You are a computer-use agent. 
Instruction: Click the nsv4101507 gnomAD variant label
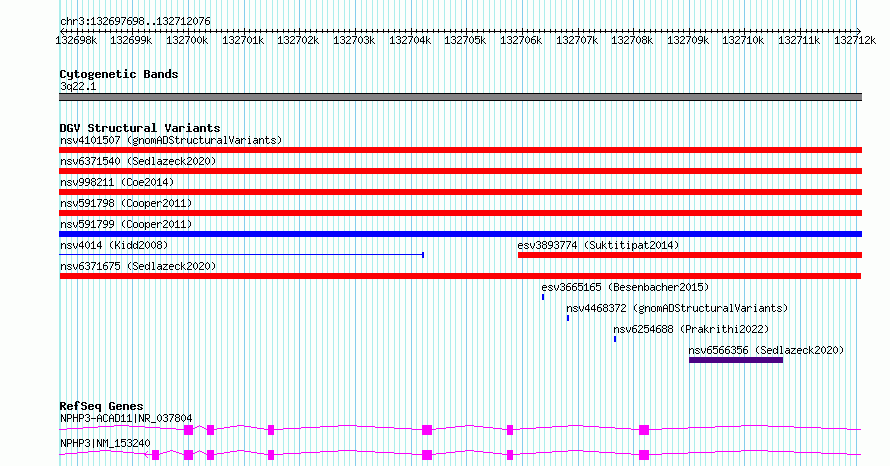tap(171, 140)
